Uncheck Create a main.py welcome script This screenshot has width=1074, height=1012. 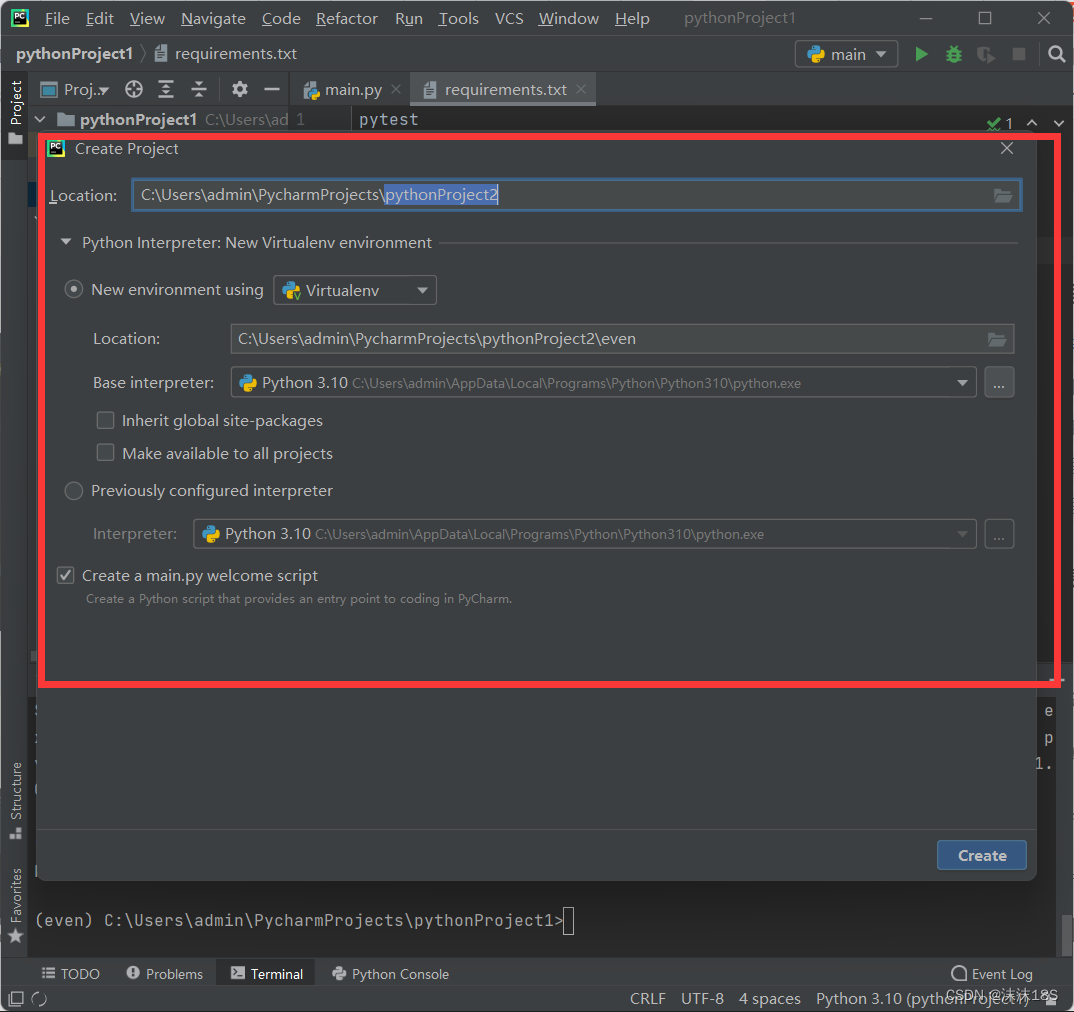tap(66, 576)
